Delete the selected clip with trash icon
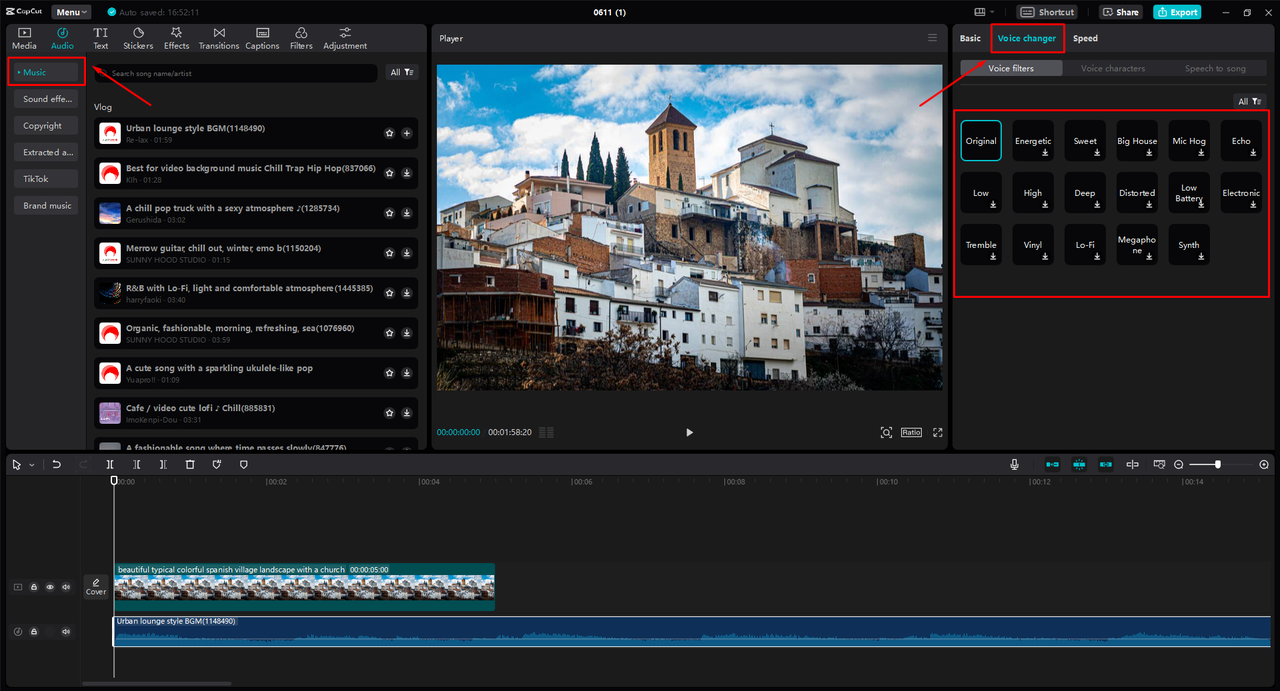This screenshot has height=691, width=1280. tap(190, 465)
